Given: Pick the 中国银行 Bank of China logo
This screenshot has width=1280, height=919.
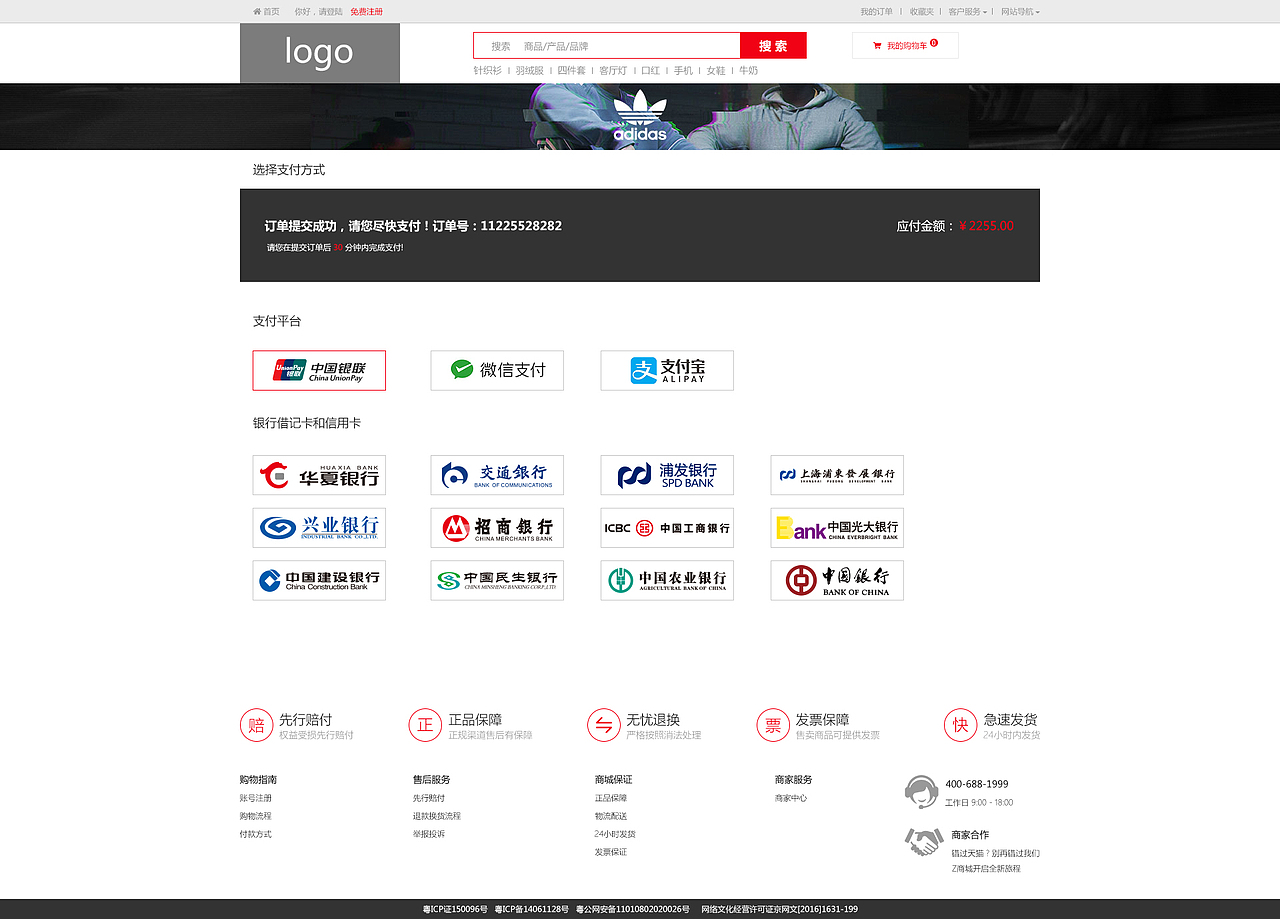Looking at the screenshot, I should tap(836, 580).
